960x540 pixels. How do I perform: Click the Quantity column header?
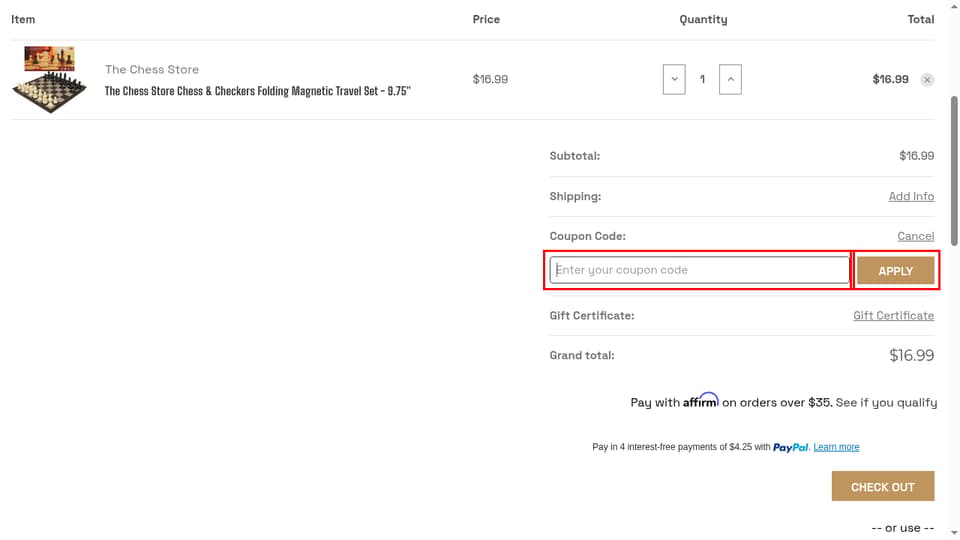pyautogui.click(x=703, y=20)
